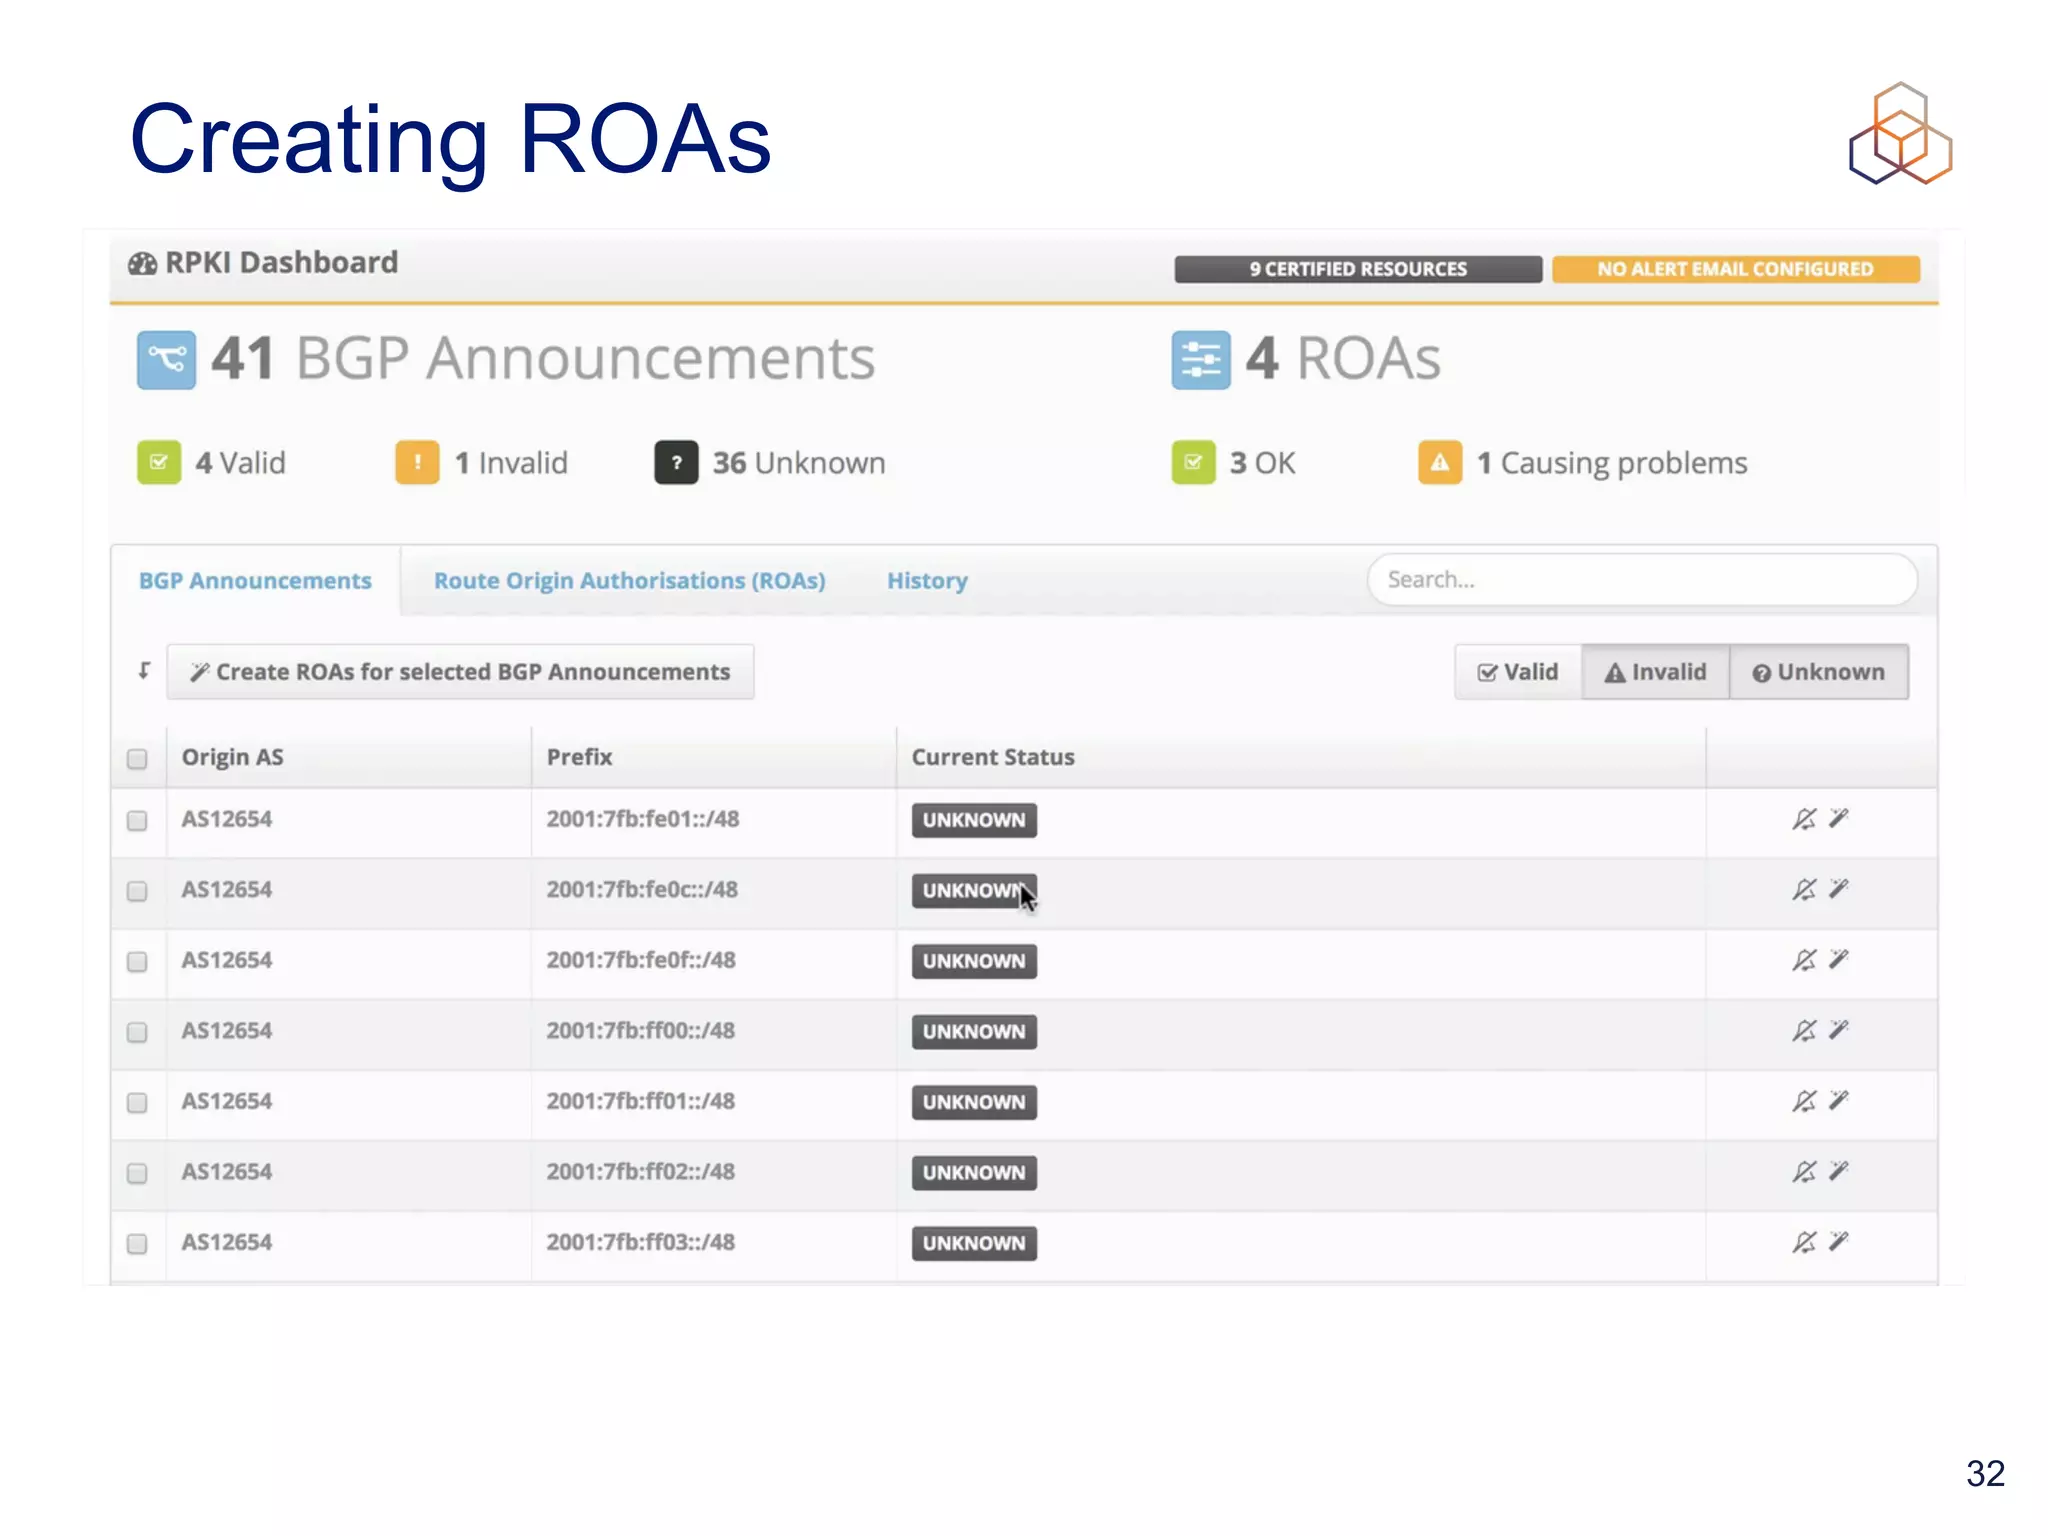Screen dimensions: 2048x1536
Task: Toggle the Invalid status filter
Action: pos(1656,672)
